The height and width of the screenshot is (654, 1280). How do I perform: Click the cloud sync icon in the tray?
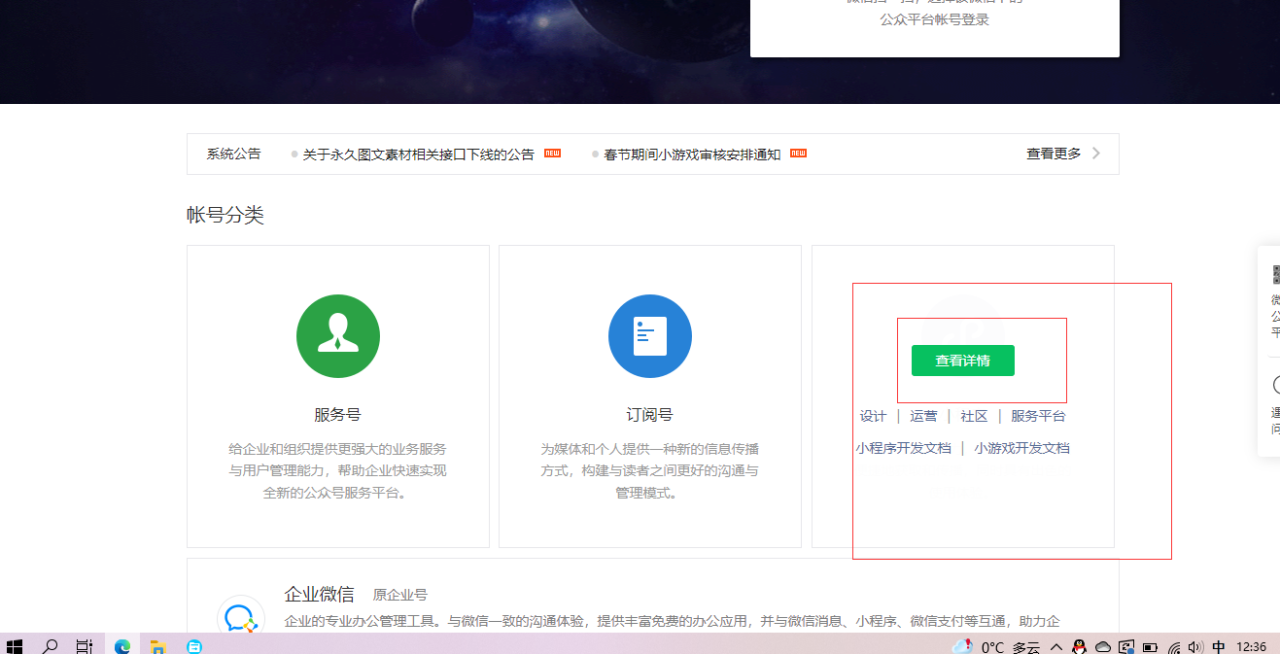(x=1103, y=646)
